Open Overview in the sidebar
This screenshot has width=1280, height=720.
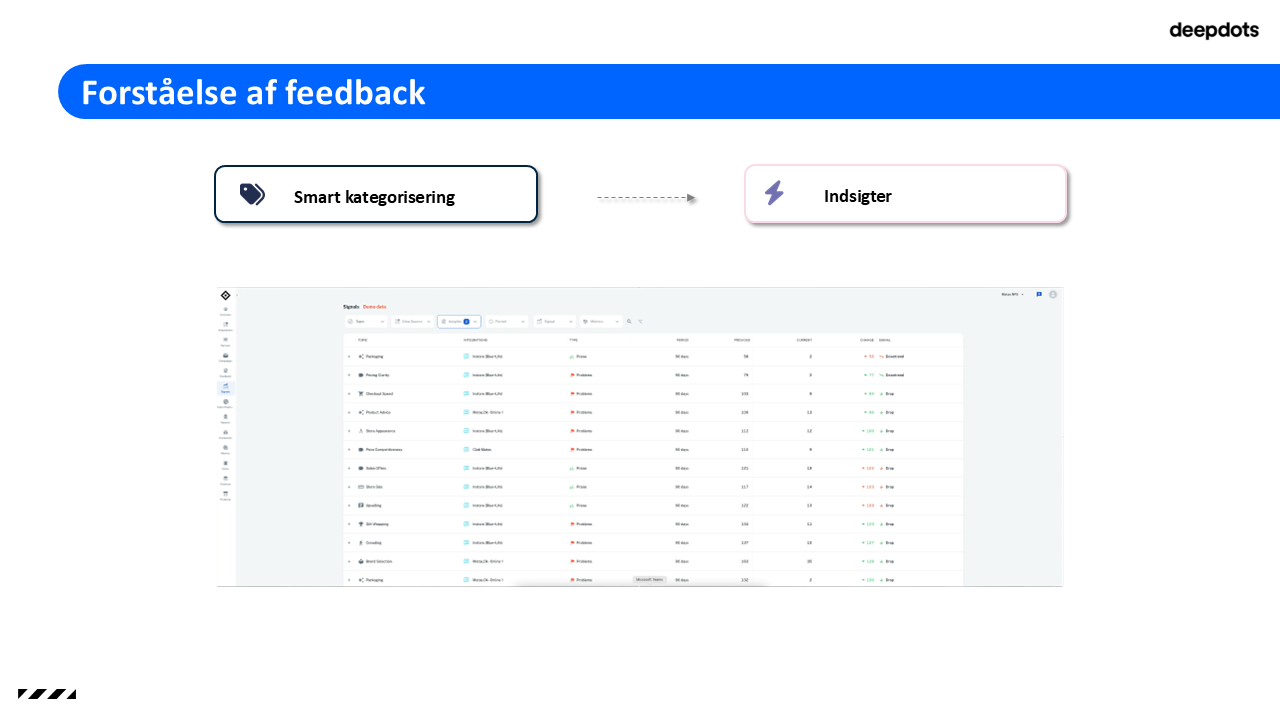tap(225, 311)
